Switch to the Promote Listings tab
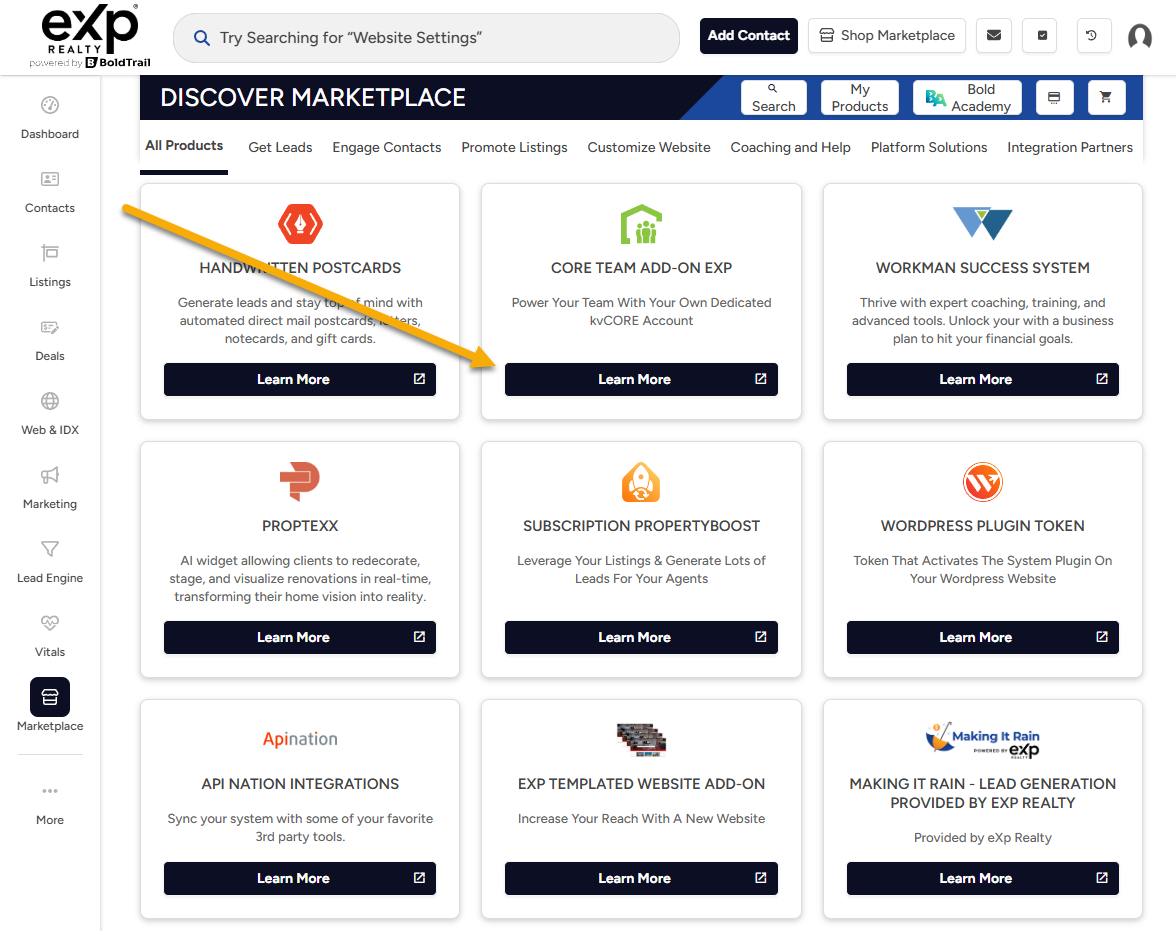 [x=514, y=147]
